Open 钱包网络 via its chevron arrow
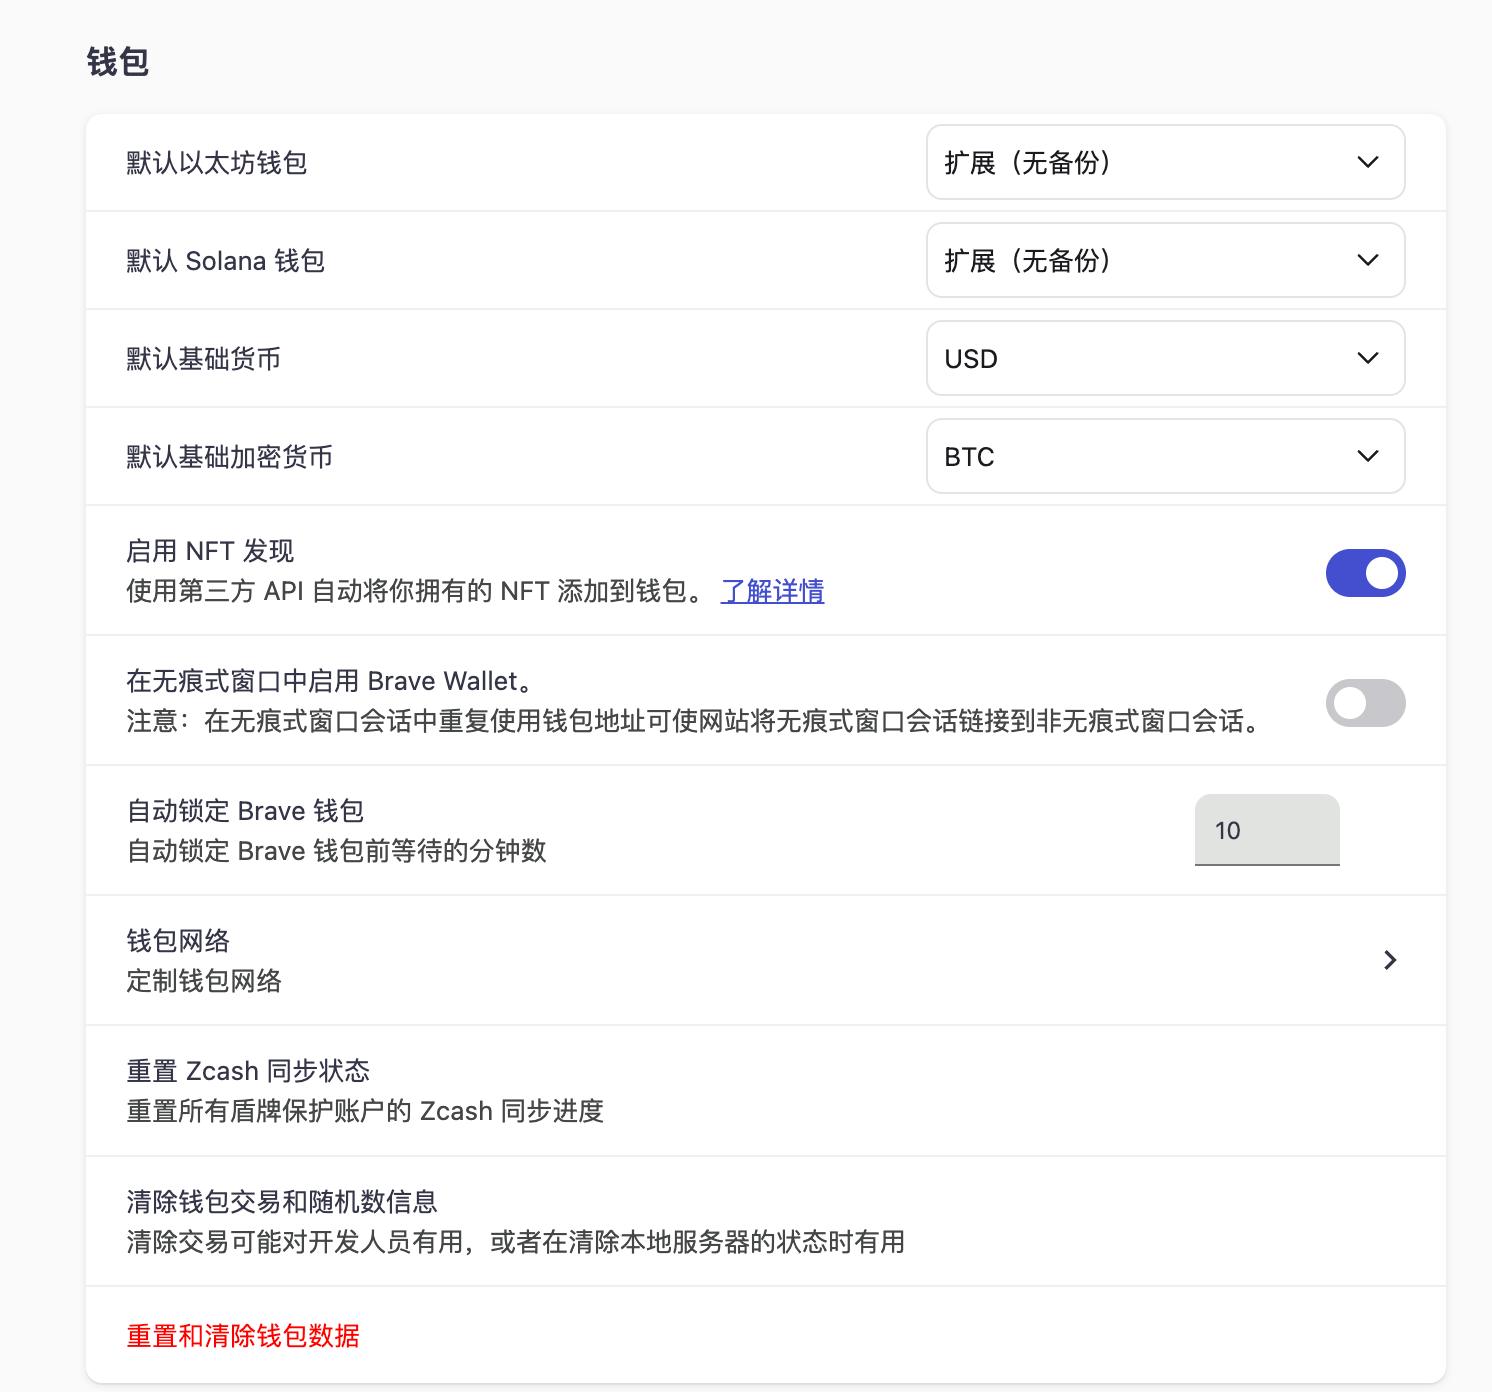 click(x=1390, y=960)
